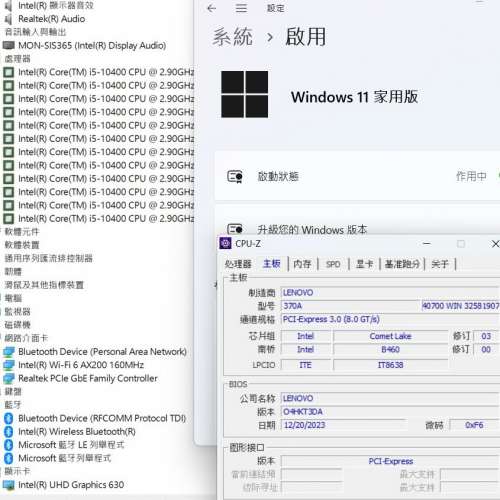Click BIOS date 12/20/2023 field

pyautogui.click(x=343, y=425)
